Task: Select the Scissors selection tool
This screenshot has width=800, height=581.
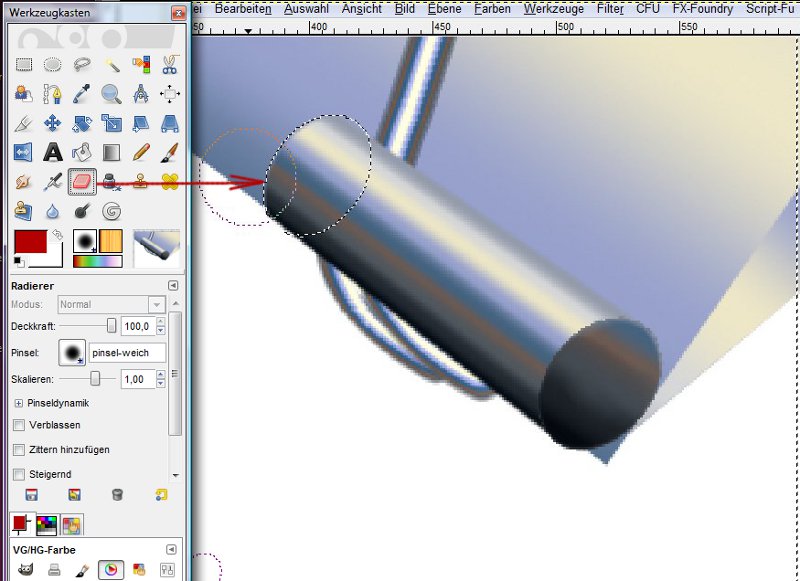Action: tap(169, 65)
